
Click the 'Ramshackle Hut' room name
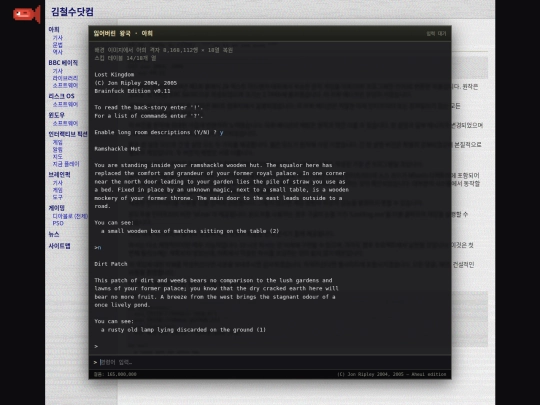coord(117,149)
